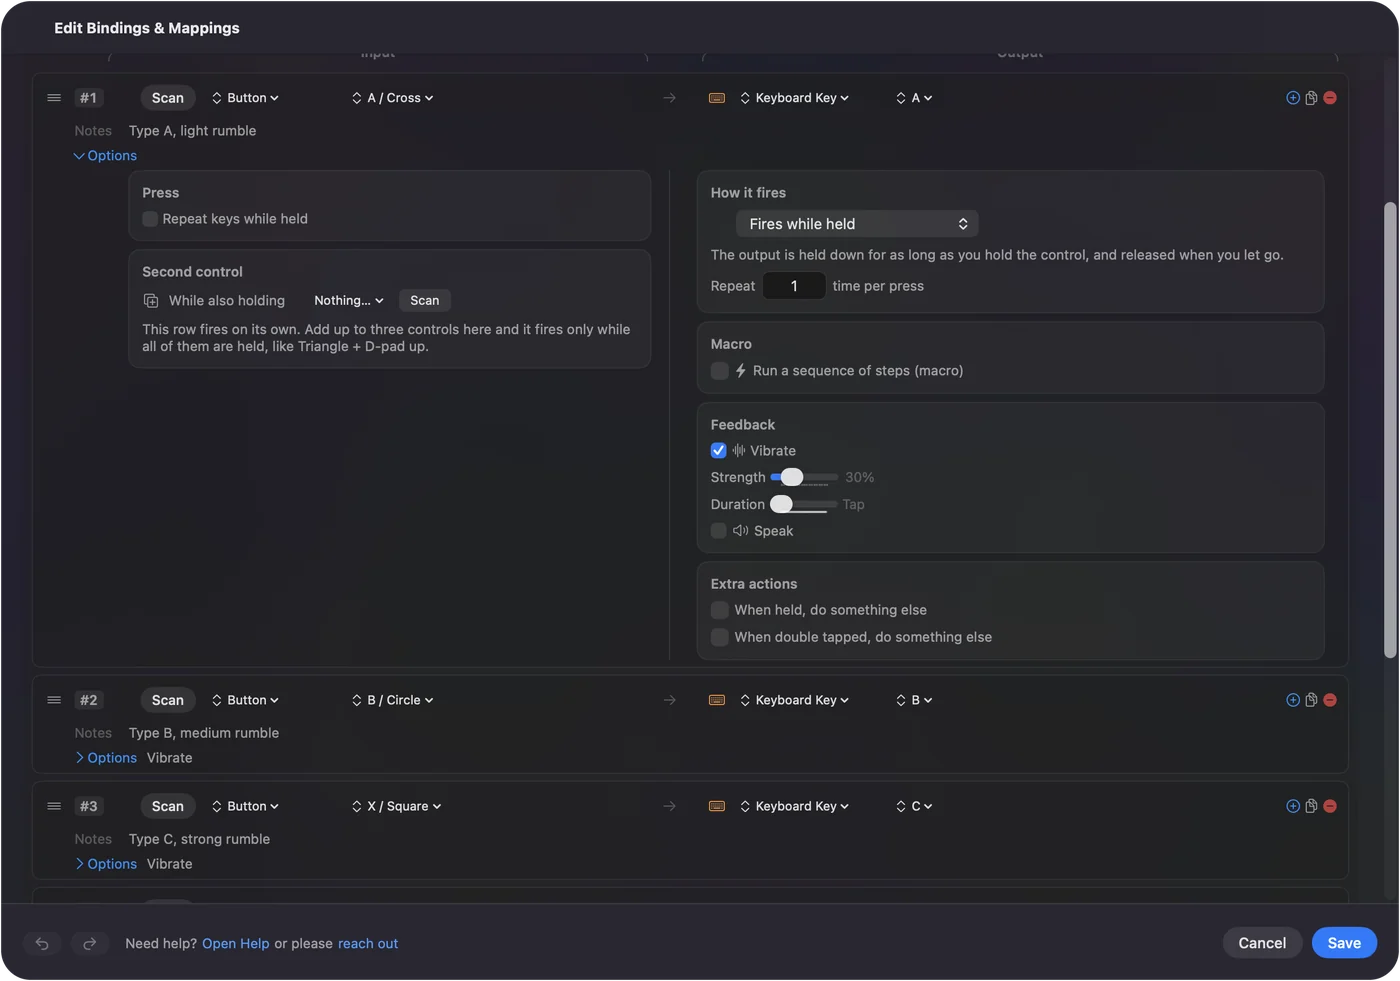The image size is (1400, 981).
Task: Add a binding after the X / Square row
Action: tap(1293, 806)
